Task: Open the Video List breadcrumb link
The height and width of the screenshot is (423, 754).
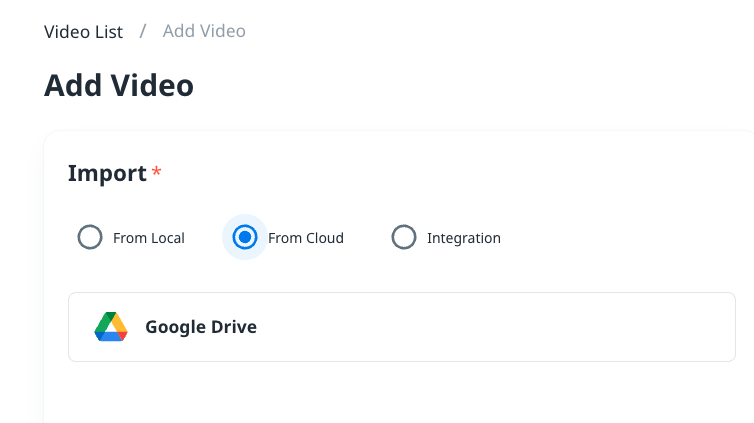Action: (83, 32)
